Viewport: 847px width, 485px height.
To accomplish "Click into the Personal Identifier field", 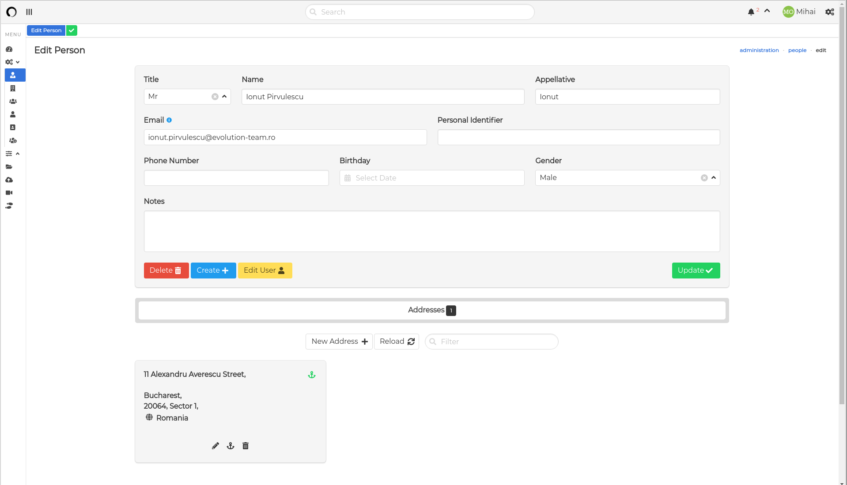I will pos(578,137).
